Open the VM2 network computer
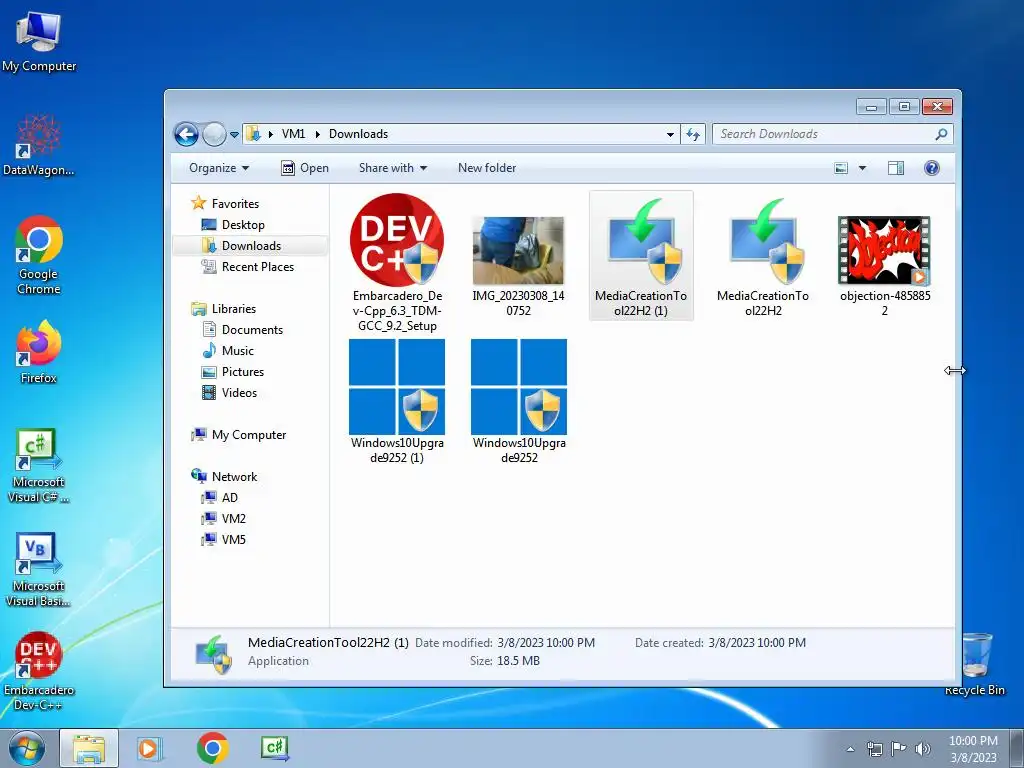The height and width of the screenshot is (768, 1024). point(224,519)
